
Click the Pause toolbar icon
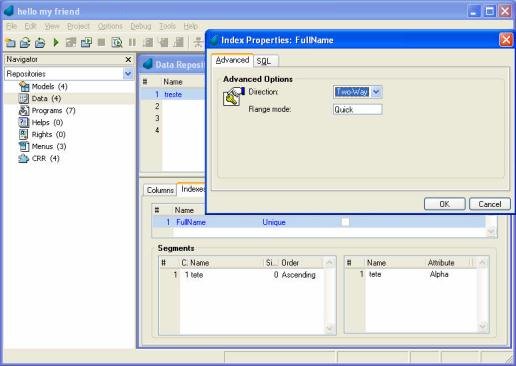point(132,43)
